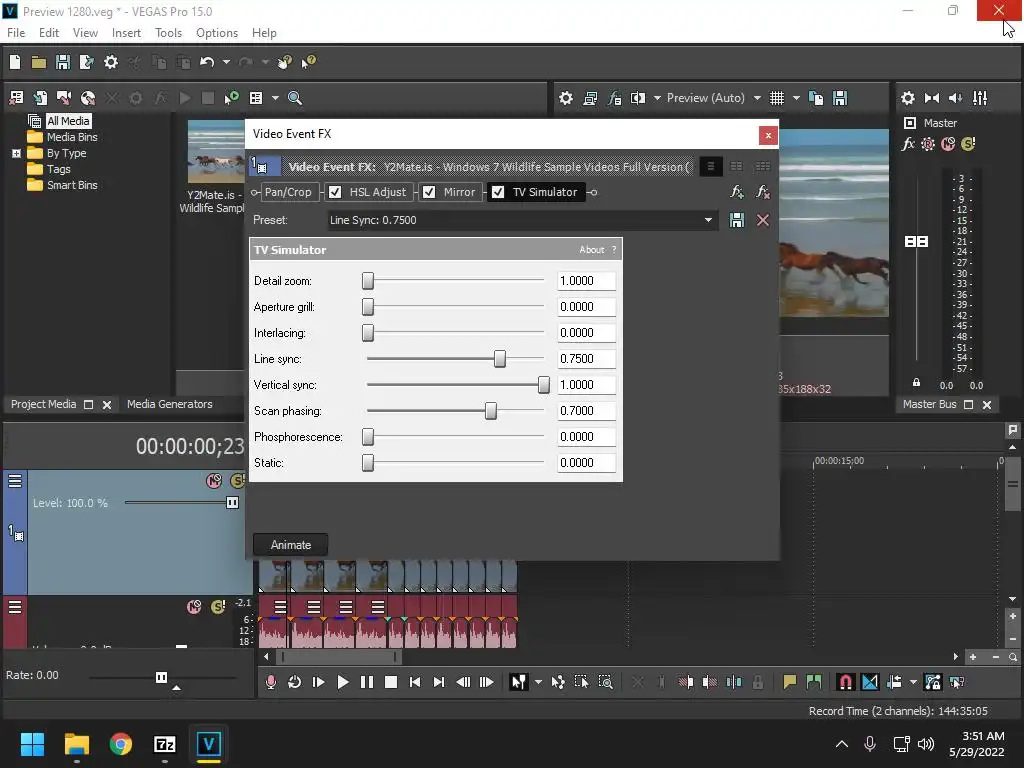
Task: Toggle Loop Playback in transport bar
Action: 295,682
